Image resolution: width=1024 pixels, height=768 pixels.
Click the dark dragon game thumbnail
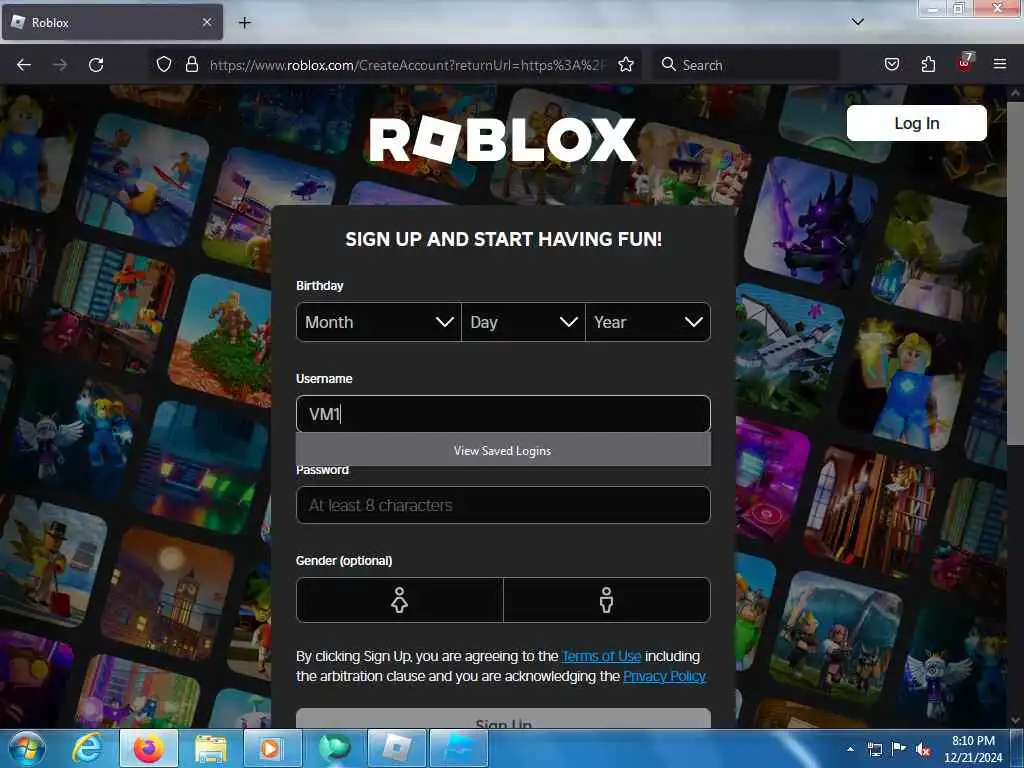(x=810, y=222)
